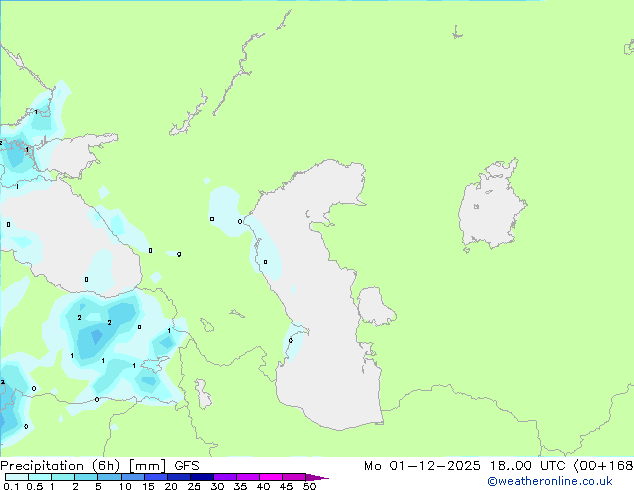Click the '9' precipitation value on map

tap(179, 254)
